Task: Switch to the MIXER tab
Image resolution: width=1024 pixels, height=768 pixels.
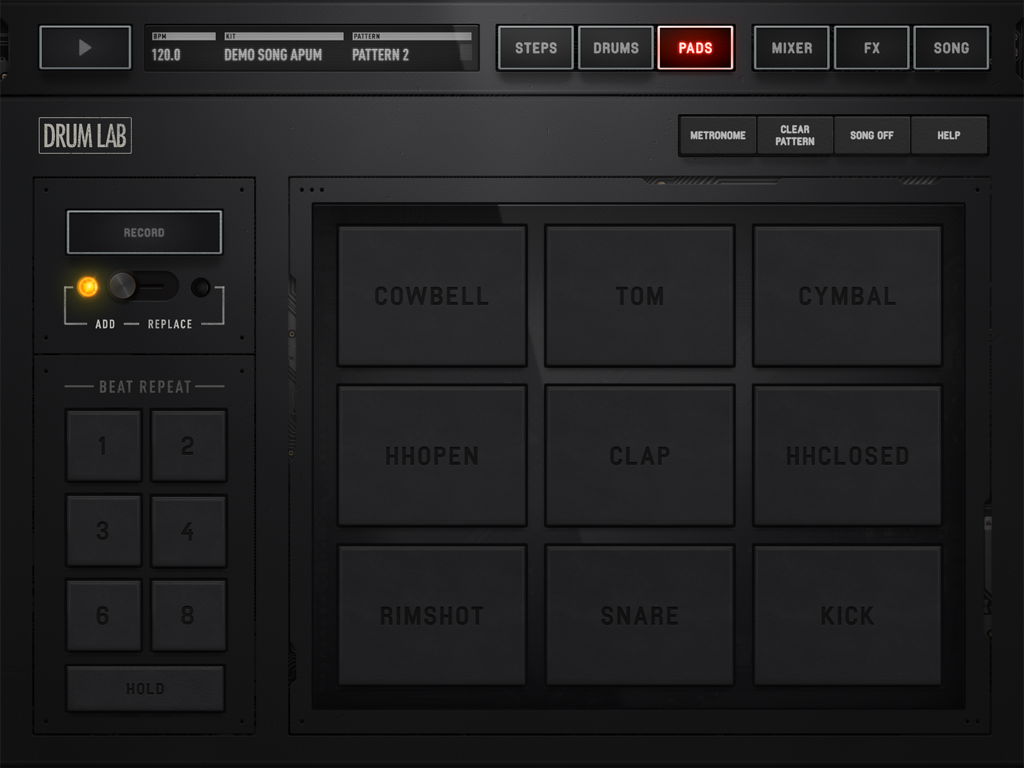Action: [x=791, y=47]
